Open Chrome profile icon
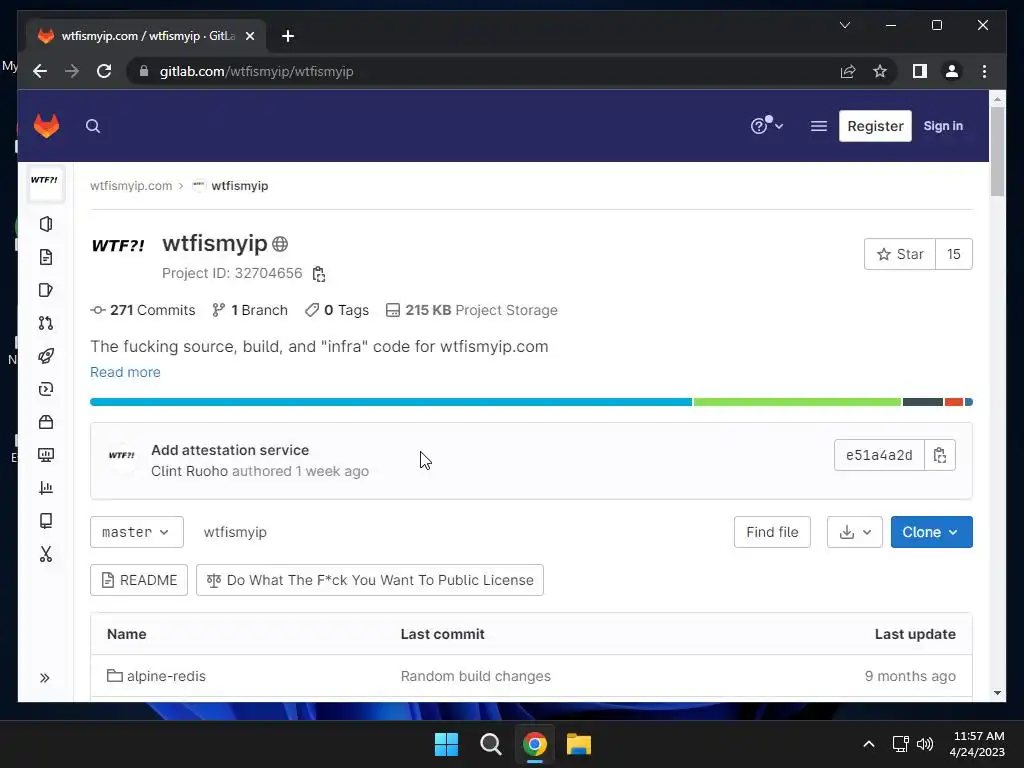Screen dimensions: 1024x768 point(952,71)
